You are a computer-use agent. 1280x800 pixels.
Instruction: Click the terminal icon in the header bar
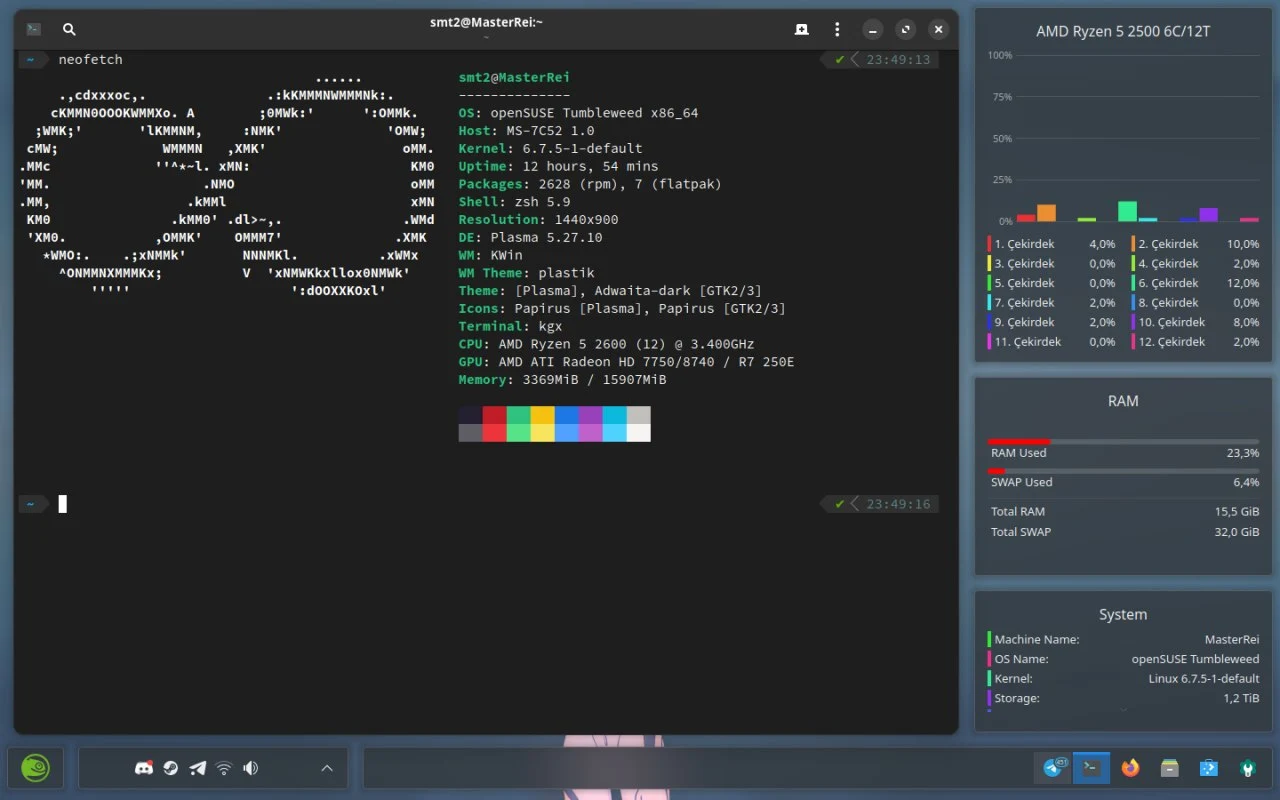34,30
